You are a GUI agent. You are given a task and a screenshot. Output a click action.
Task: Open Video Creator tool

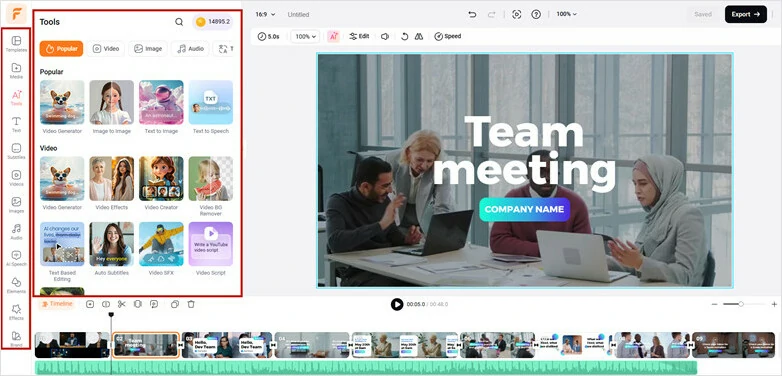(x=161, y=183)
